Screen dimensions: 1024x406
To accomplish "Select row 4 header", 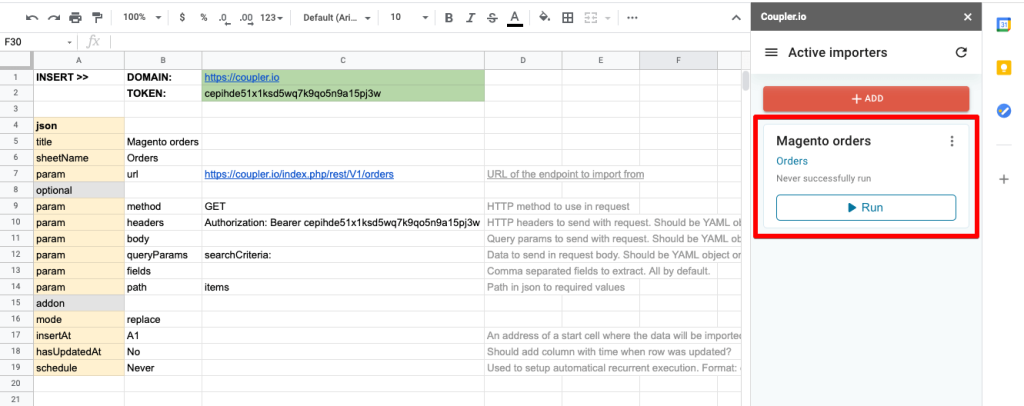I will [16, 125].
